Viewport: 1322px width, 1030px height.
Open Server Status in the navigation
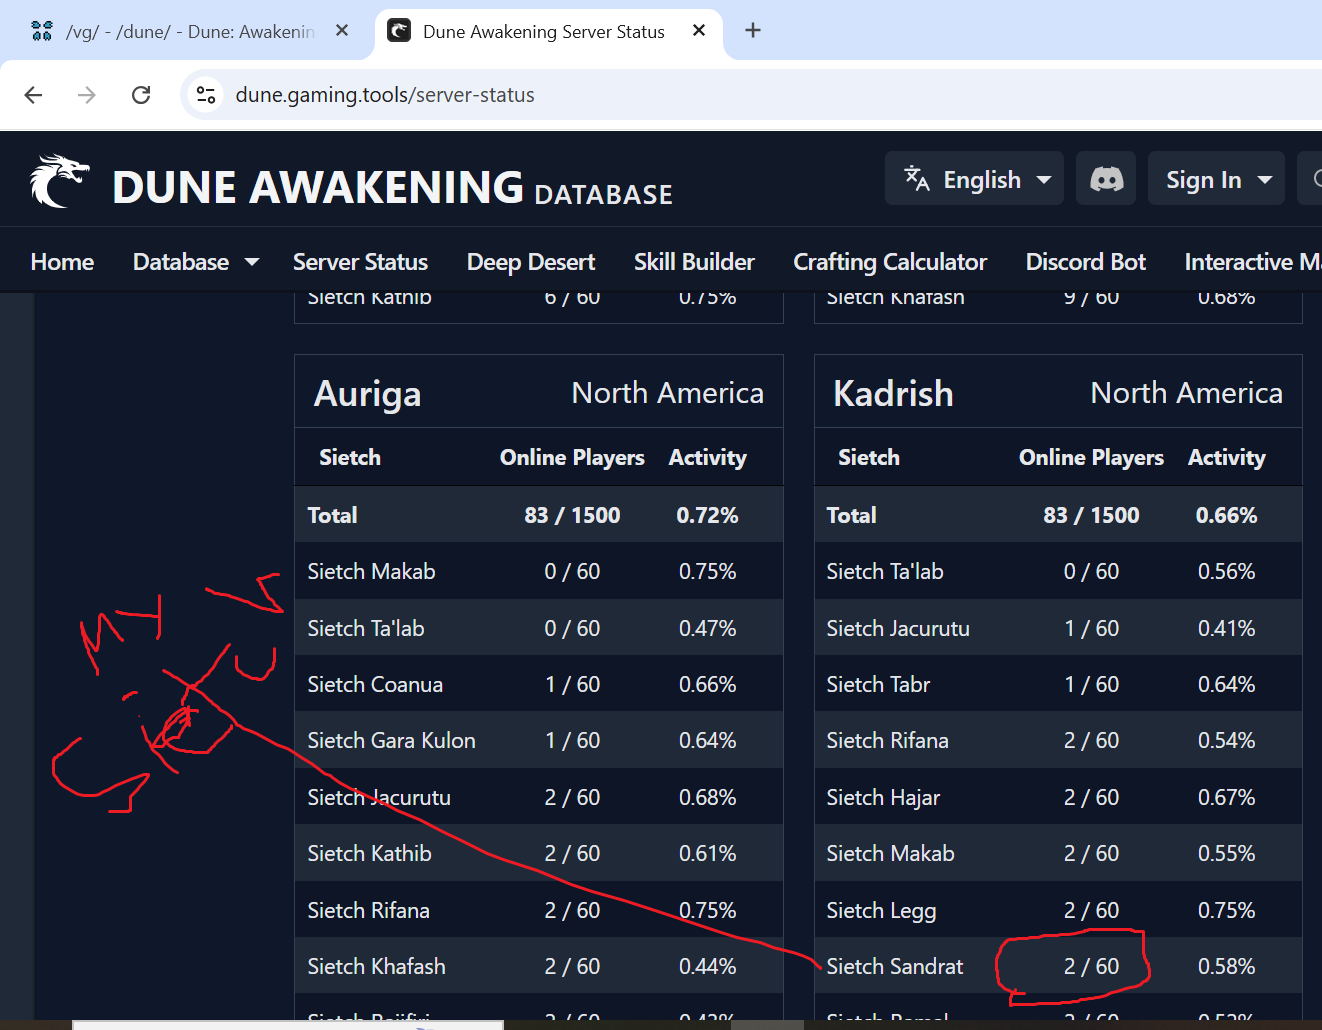coord(360,262)
